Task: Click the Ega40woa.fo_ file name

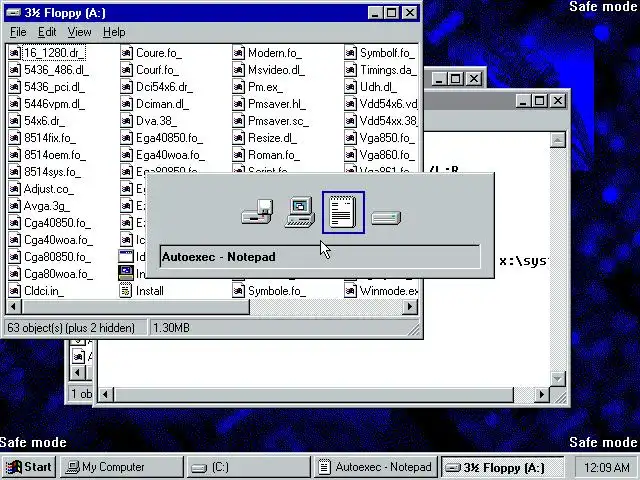Action: [x=170, y=155]
